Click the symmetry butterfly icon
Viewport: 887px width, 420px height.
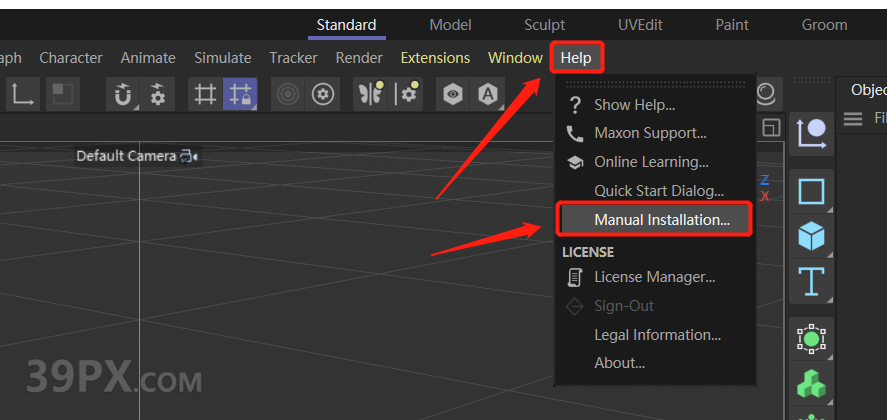[370, 95]
